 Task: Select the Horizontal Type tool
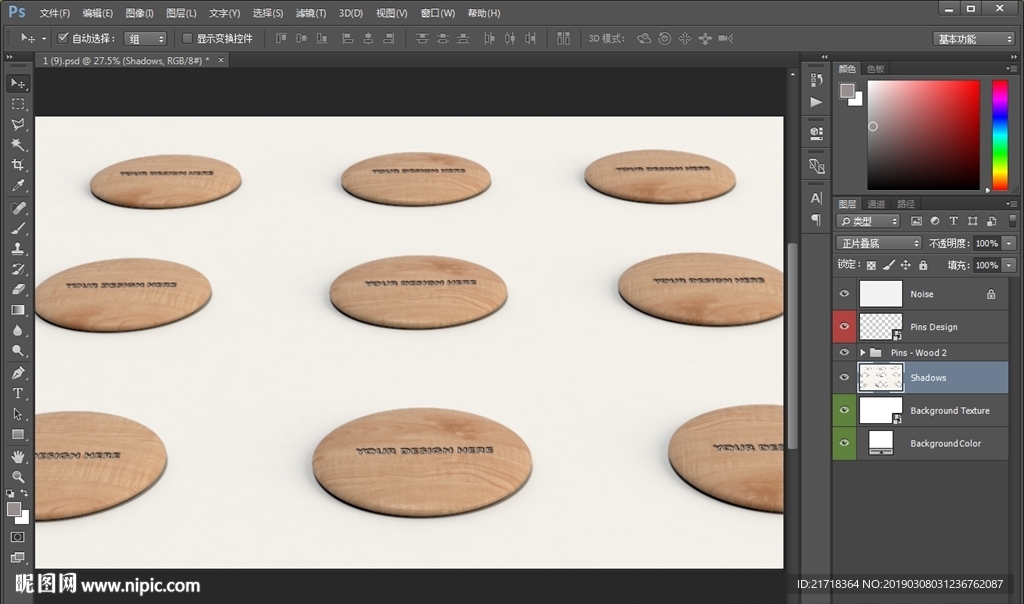coord(18,393)
